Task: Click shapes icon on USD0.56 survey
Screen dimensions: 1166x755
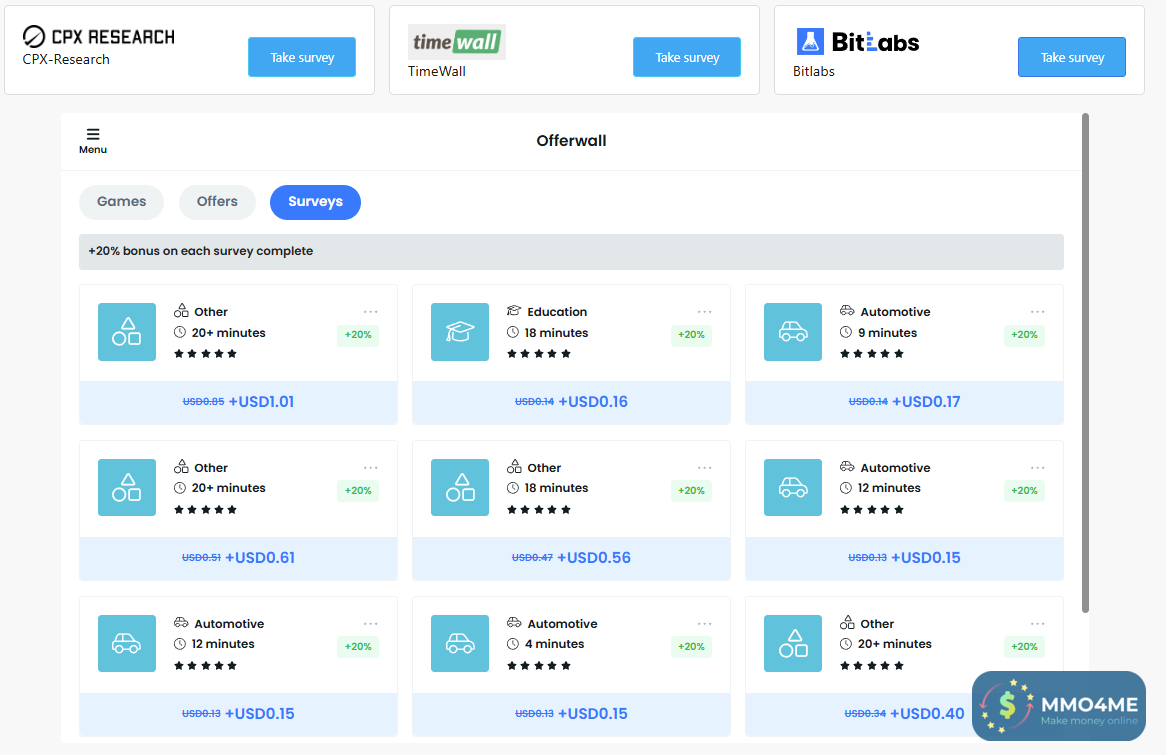Action: (x=460, y=487)
